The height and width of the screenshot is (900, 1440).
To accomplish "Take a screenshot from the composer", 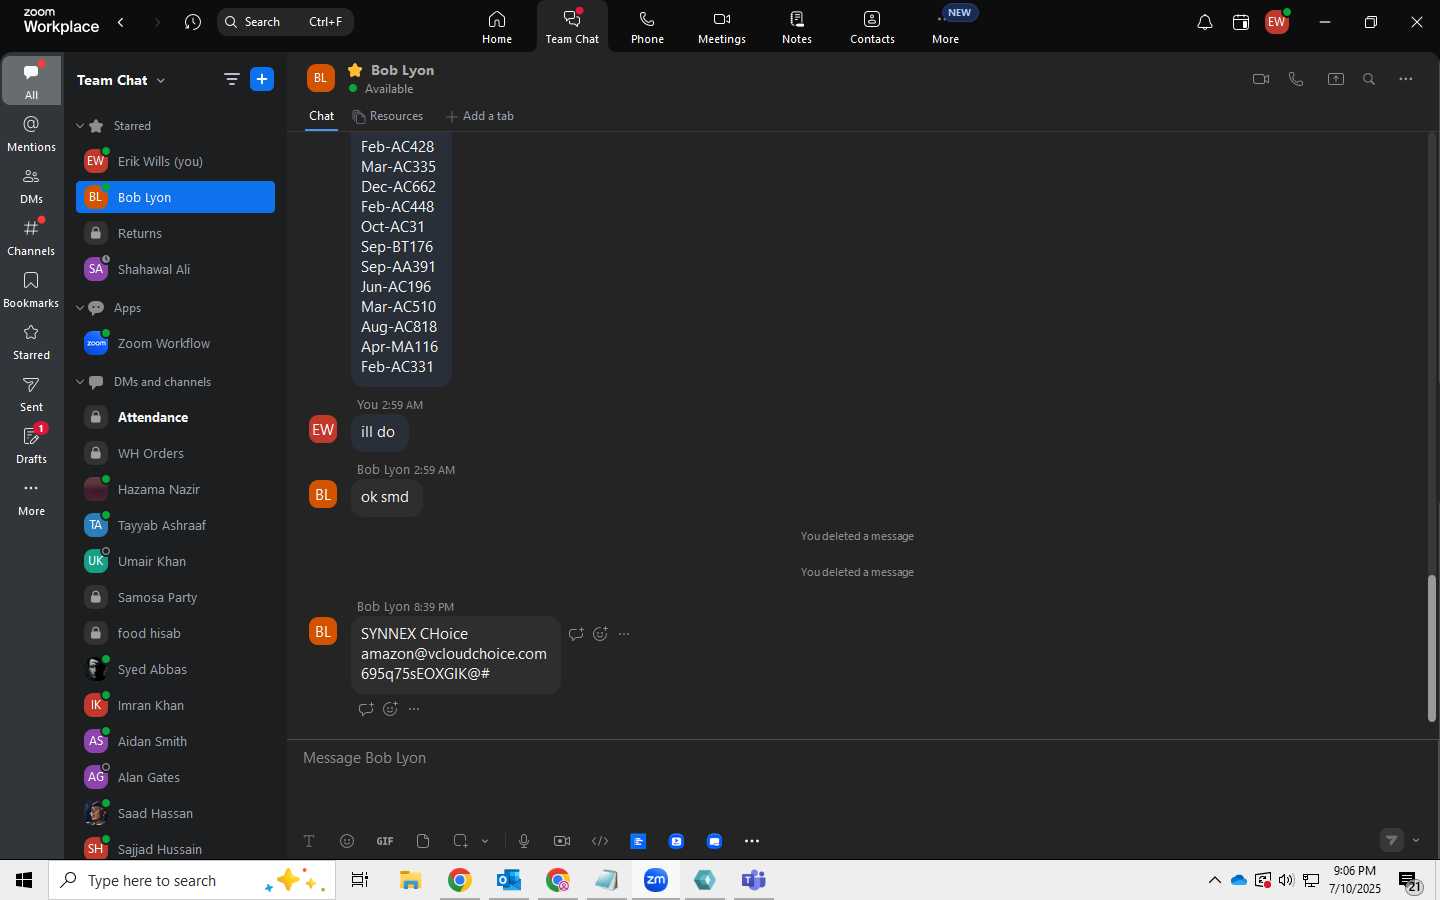I will [461, 841].
